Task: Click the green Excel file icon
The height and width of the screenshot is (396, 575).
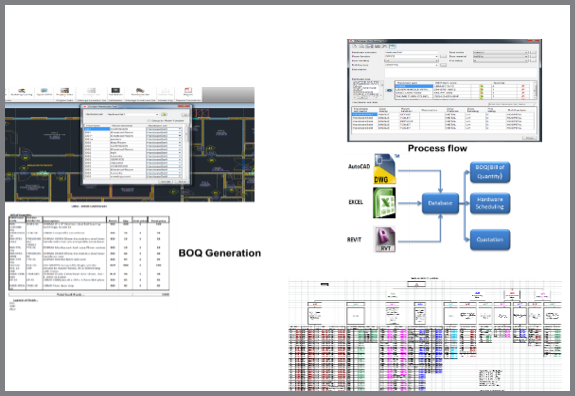Action: pos(384,203)
